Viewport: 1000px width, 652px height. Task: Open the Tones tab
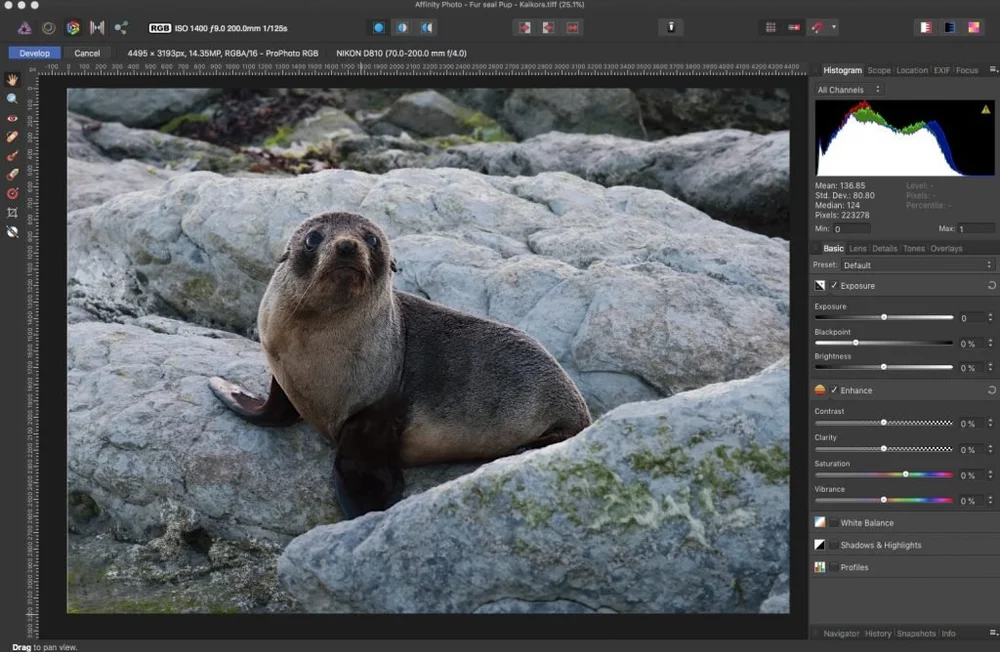[x=915, y=247]
